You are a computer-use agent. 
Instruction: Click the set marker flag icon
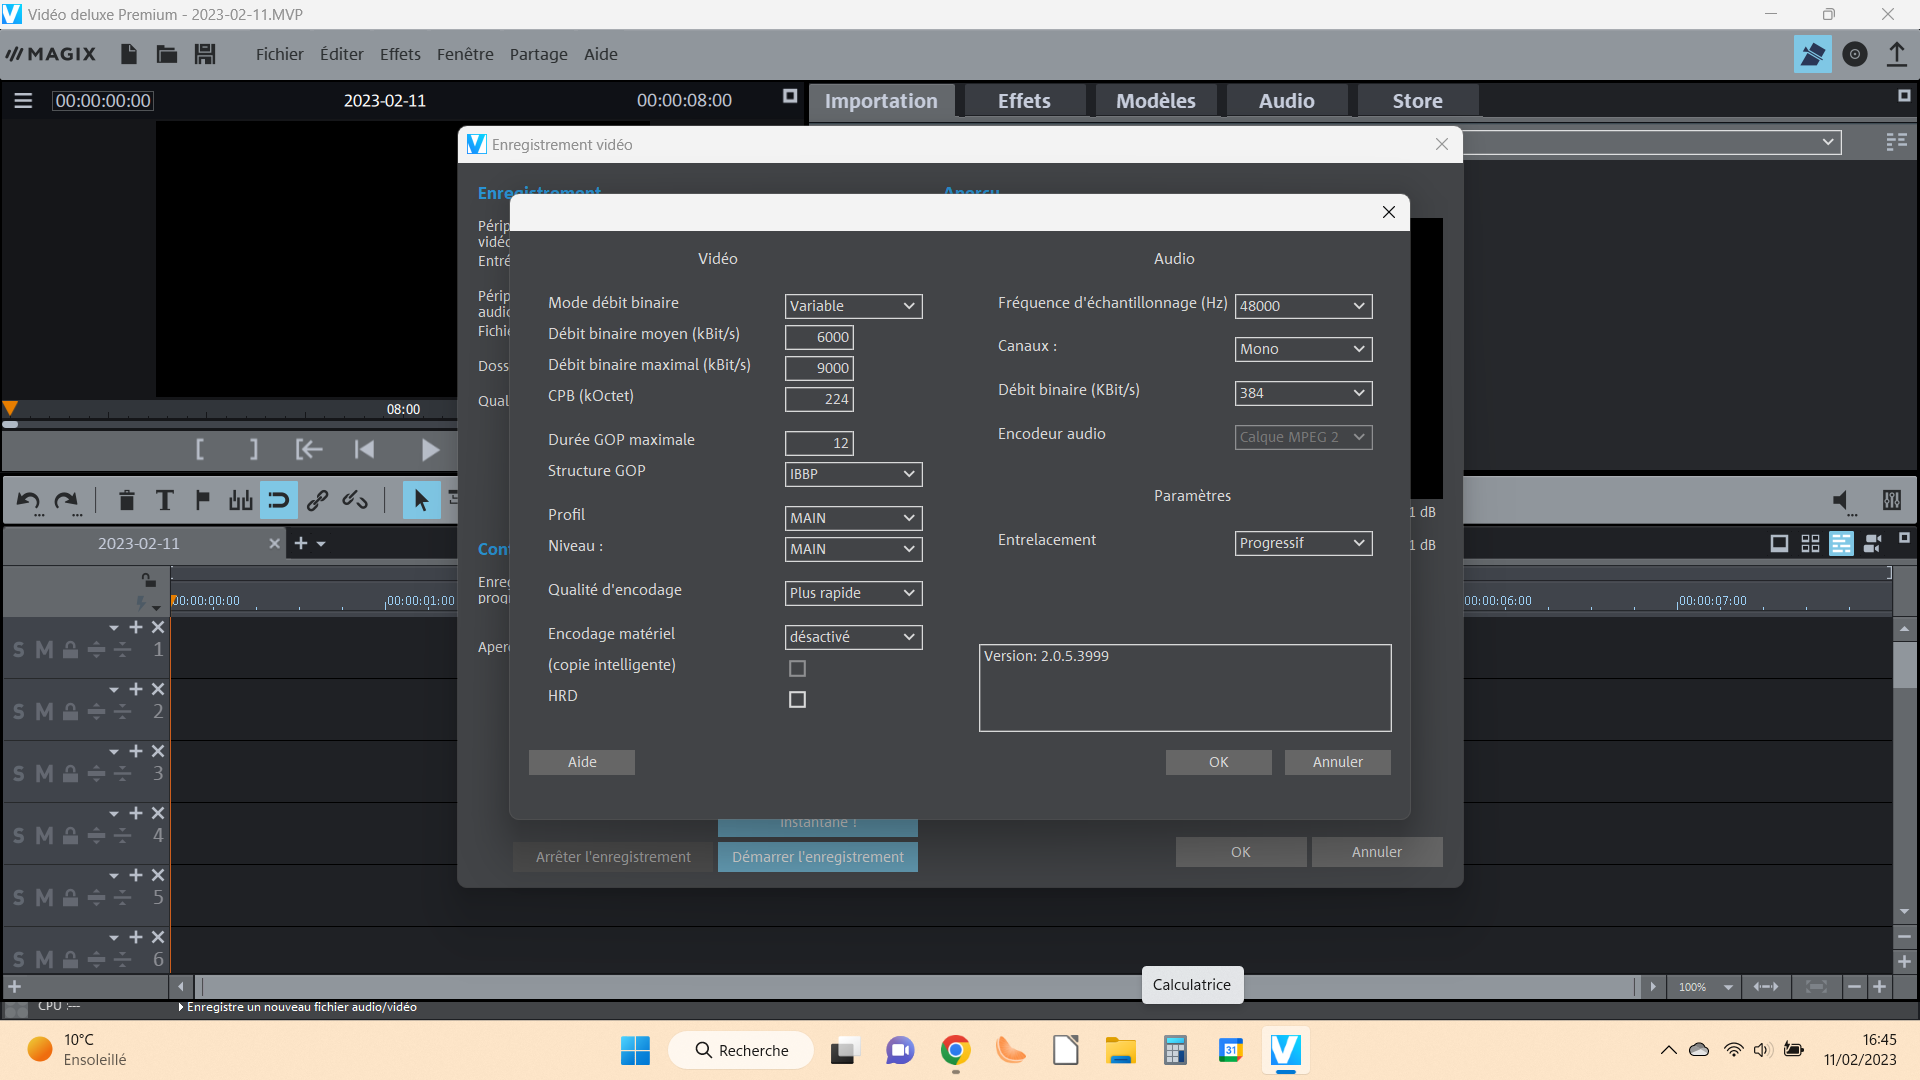tap(203, 500)
